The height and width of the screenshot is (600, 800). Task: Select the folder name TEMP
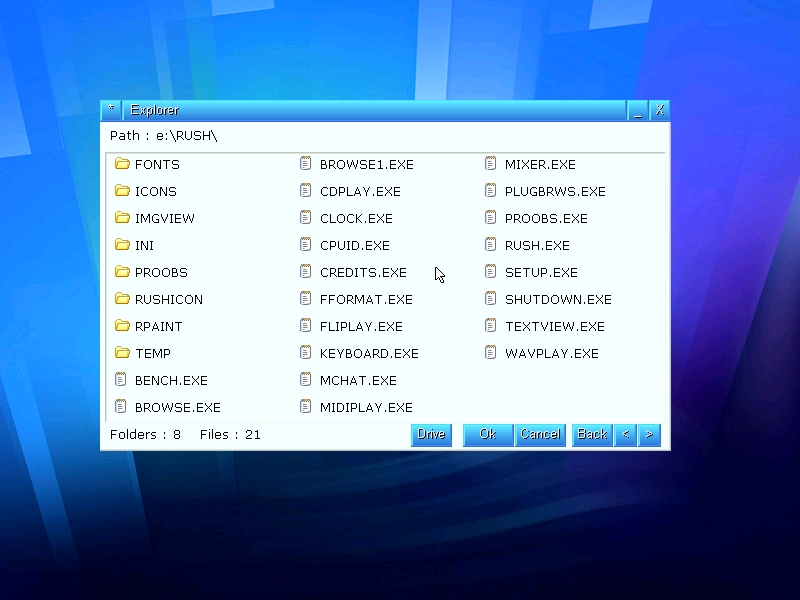153,354
